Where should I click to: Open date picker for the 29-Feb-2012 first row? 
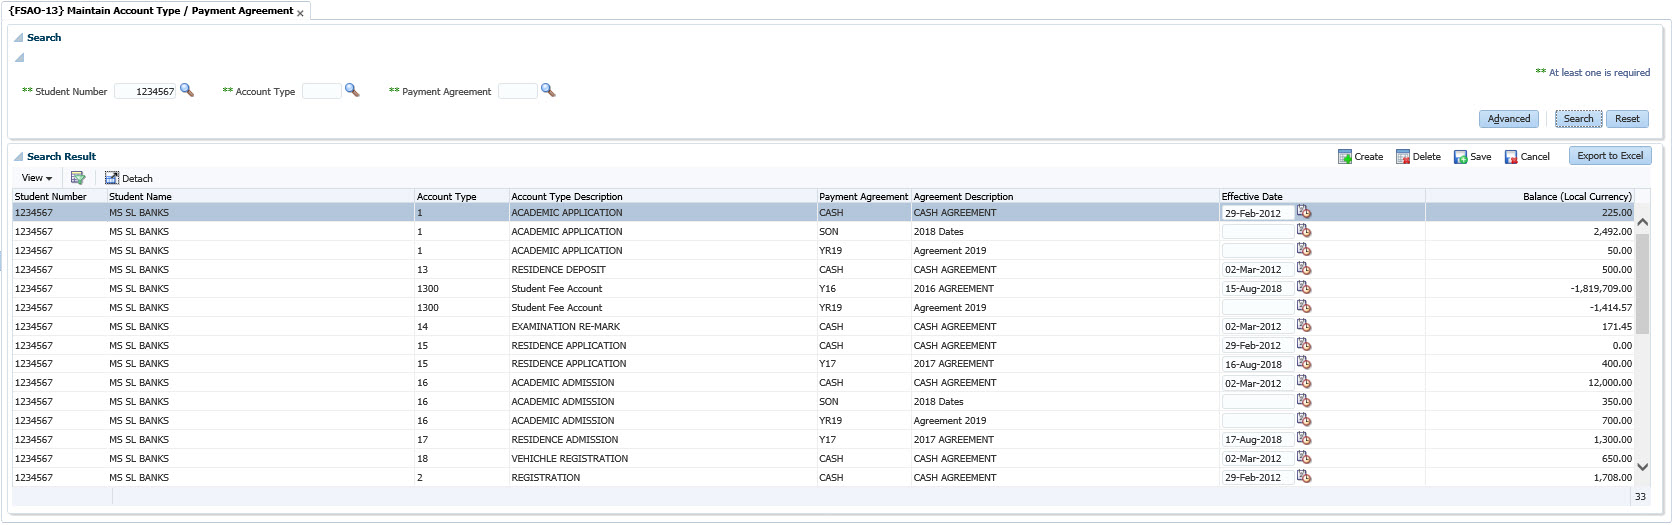click(x=1304, y=213)
